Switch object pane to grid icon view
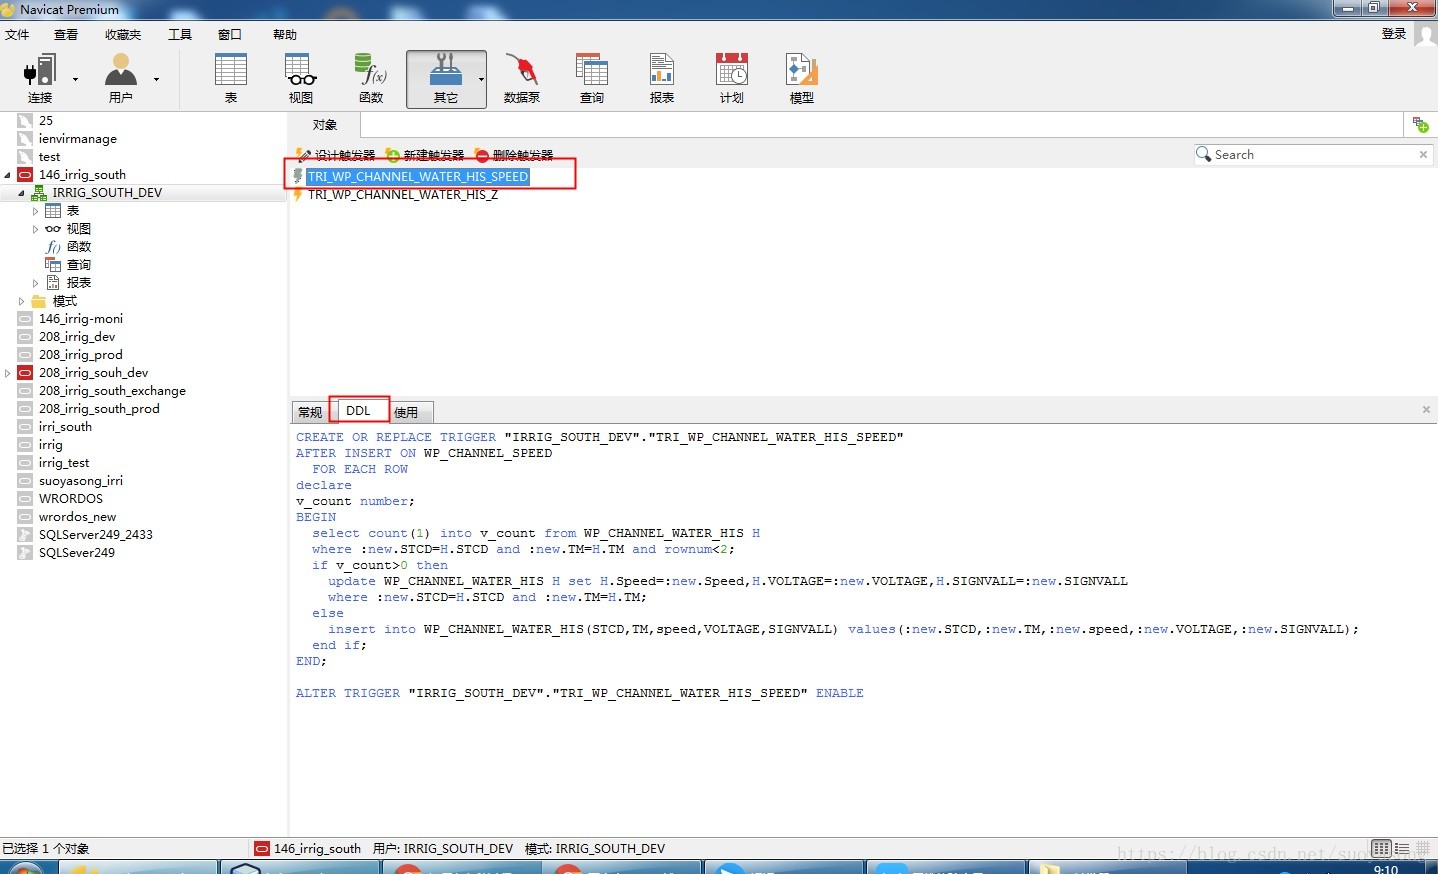This screenshot has width=1438, height=874. (1381, 848)
